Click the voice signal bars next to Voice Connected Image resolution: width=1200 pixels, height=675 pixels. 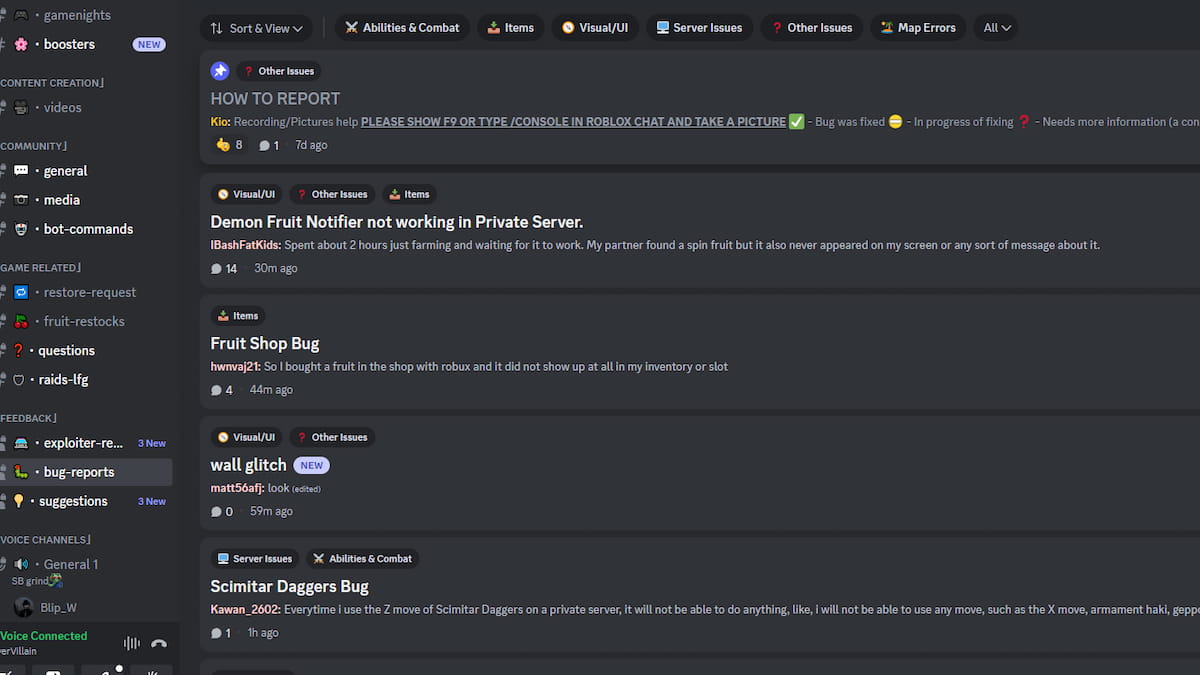pyautogui.click(x=131, y=644)
